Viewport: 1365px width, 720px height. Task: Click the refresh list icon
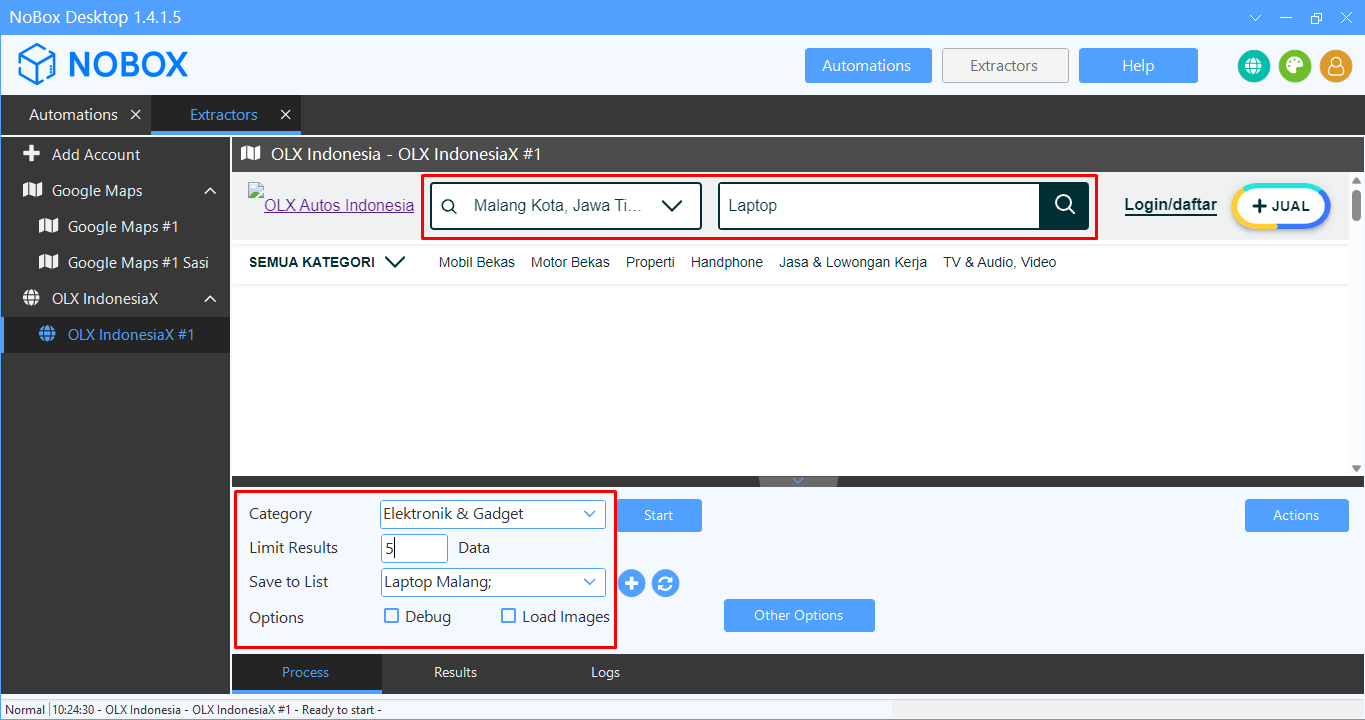click(x=666, y=583)
